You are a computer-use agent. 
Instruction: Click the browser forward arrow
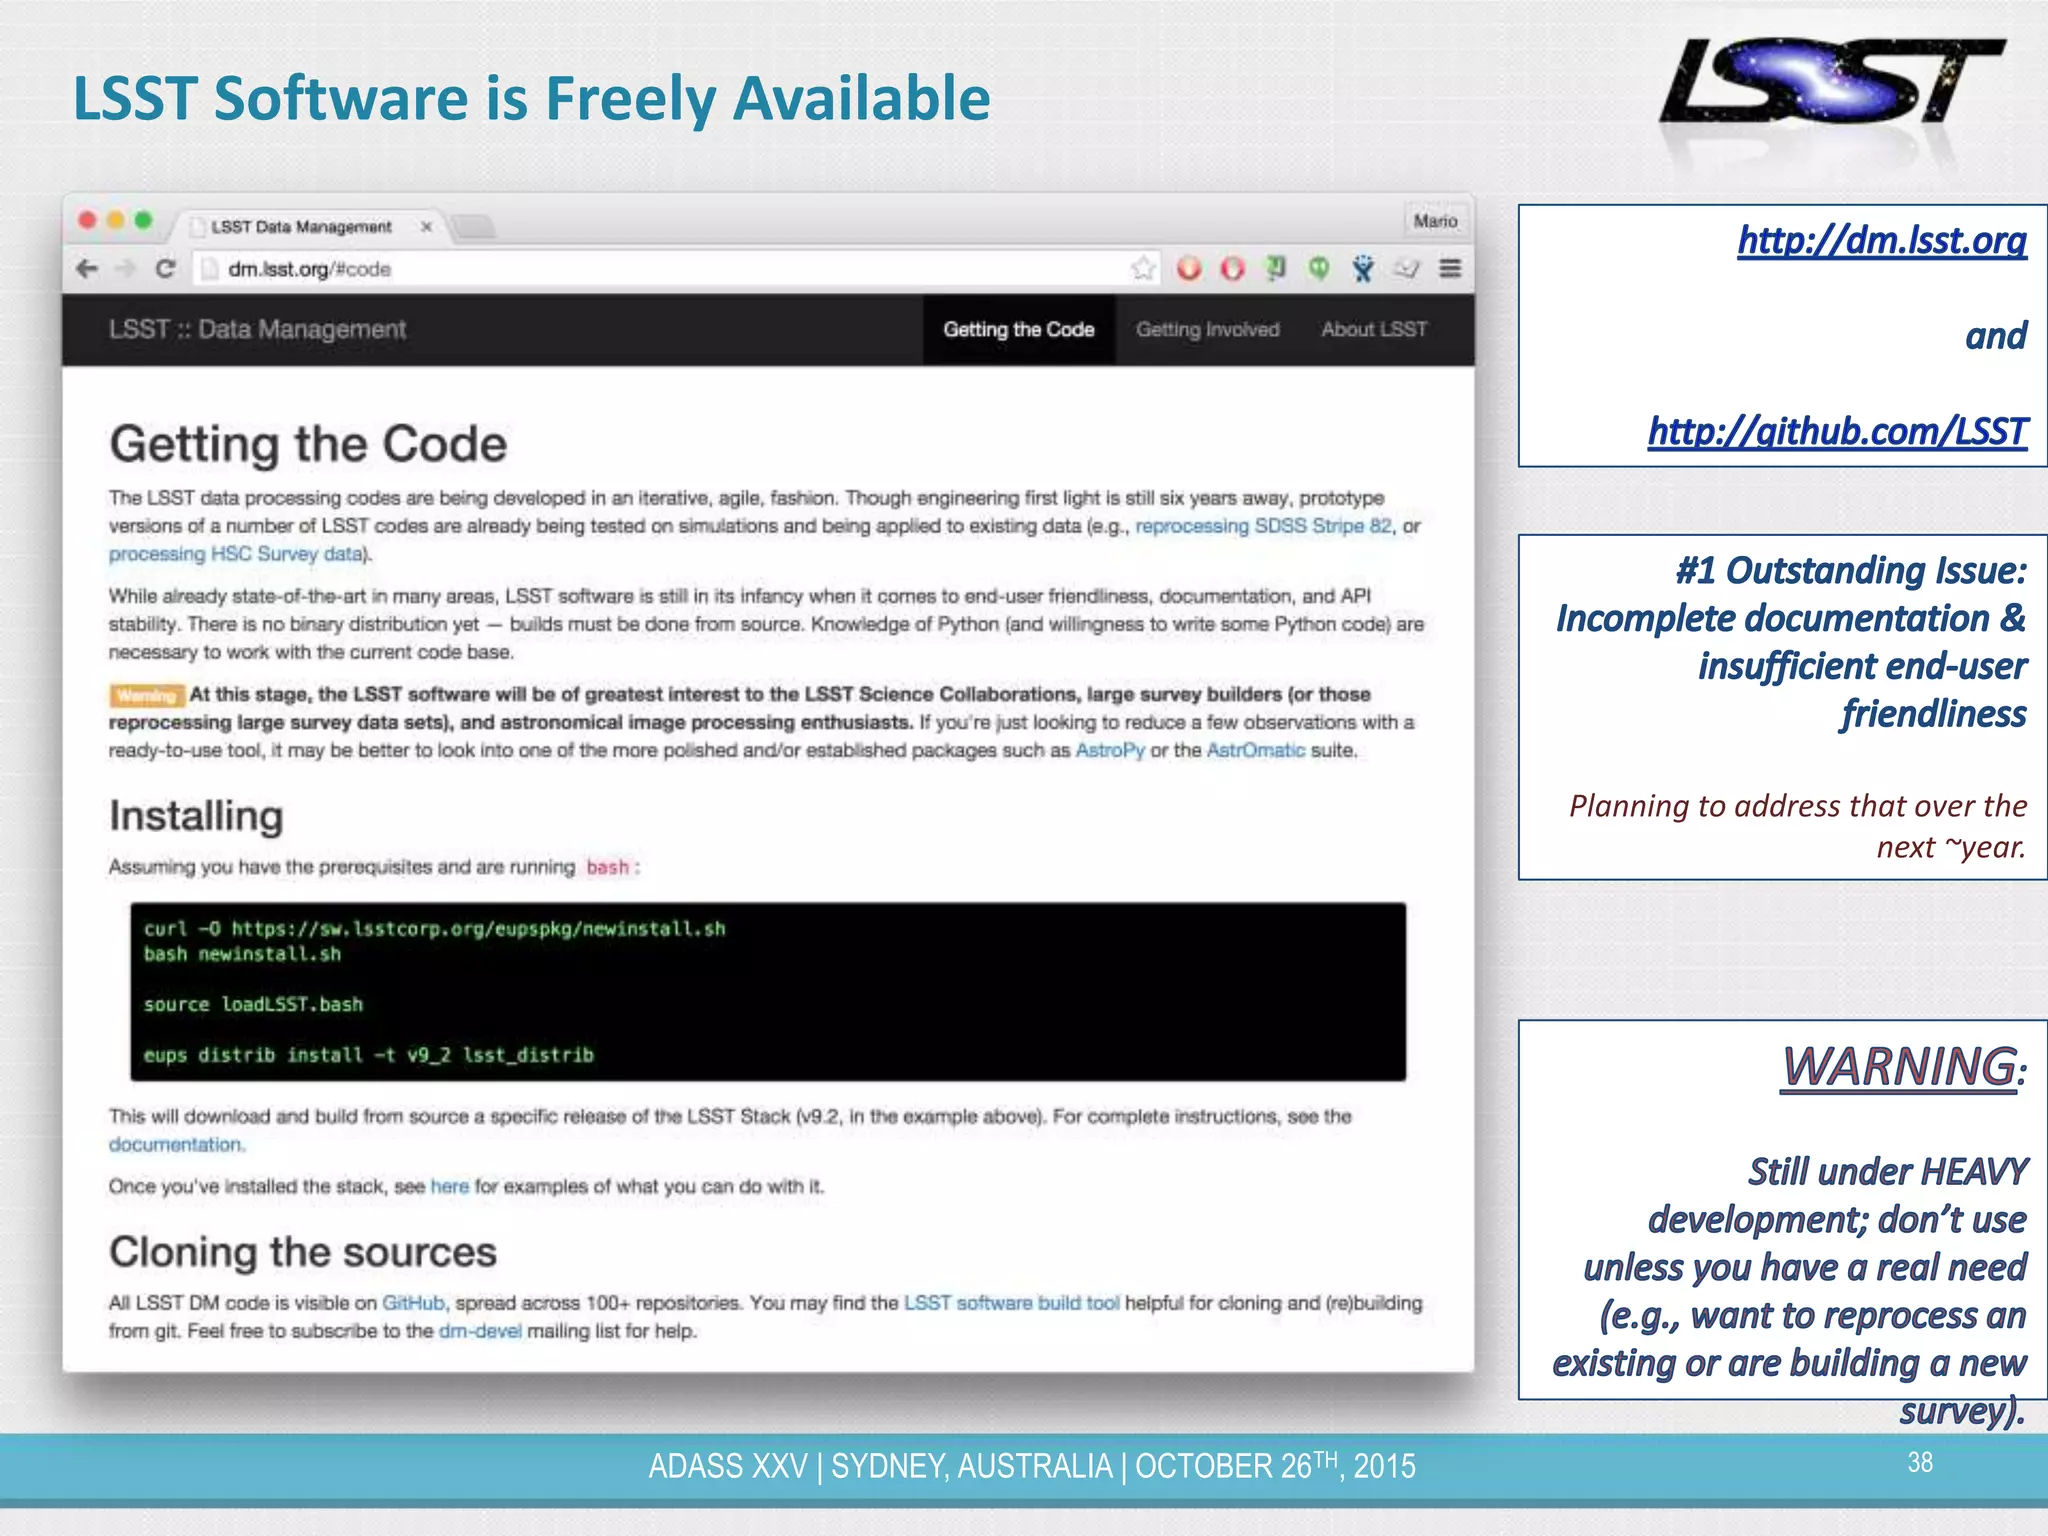tap(125, 268)
